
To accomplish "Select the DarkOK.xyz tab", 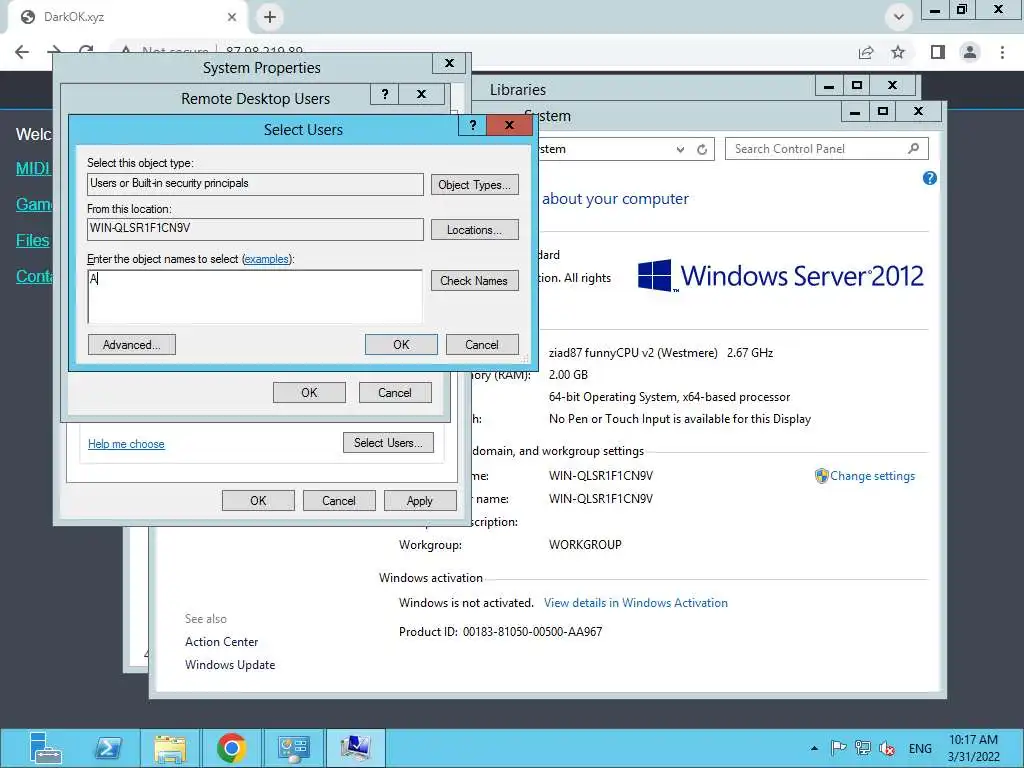I will tap(127, 17).
